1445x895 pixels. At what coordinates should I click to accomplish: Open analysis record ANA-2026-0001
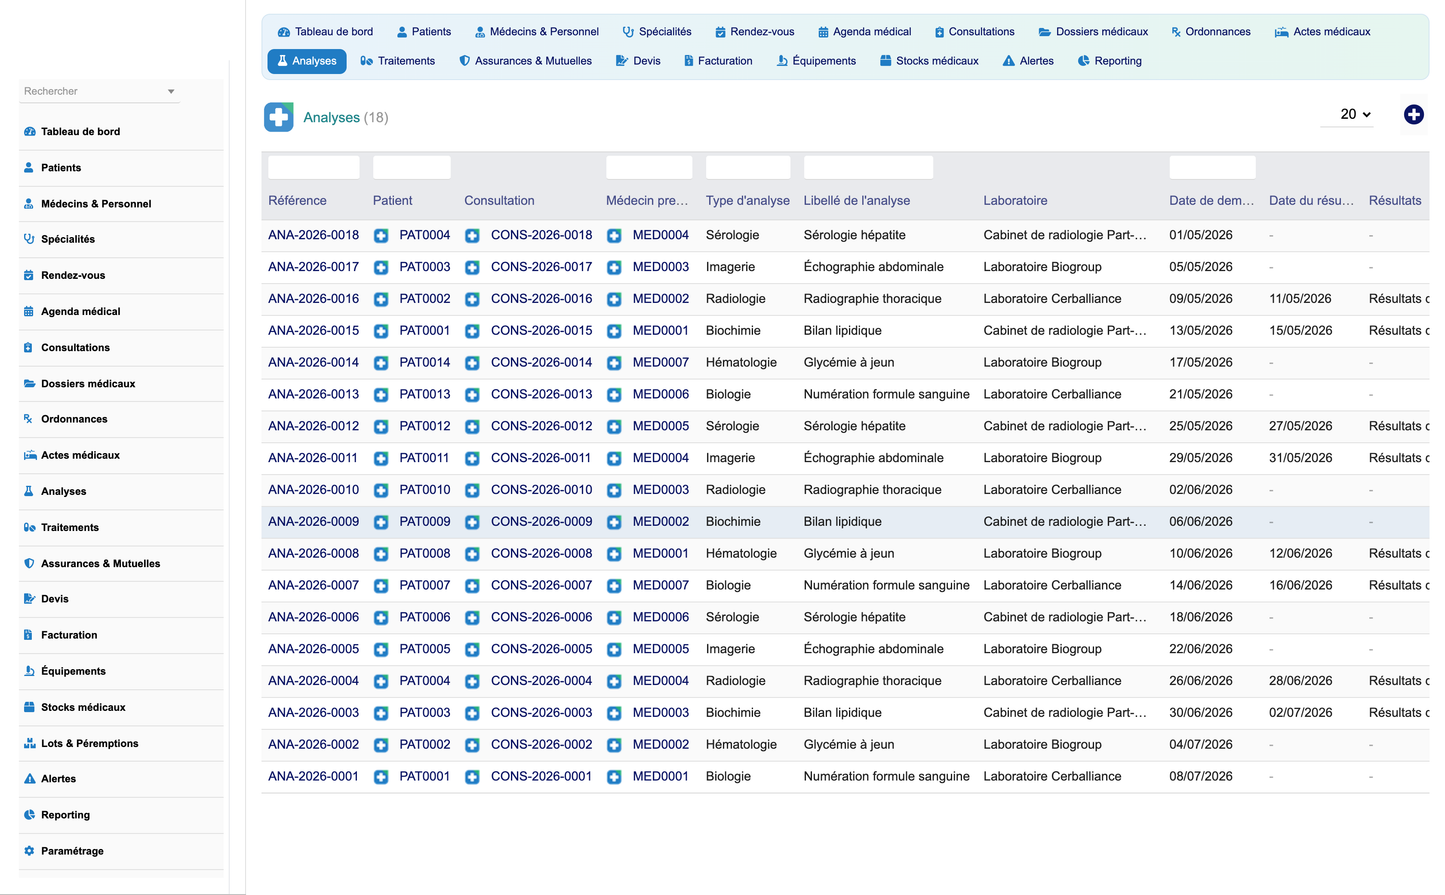click(x=313, y=777)
